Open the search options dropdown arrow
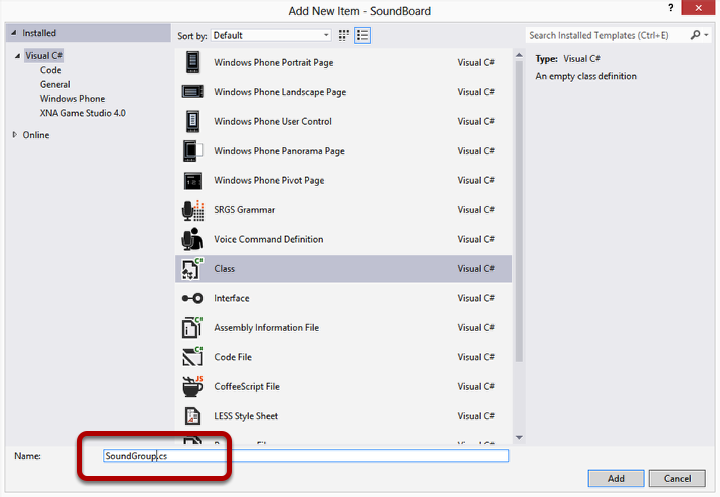 click(x=706, y=35)
